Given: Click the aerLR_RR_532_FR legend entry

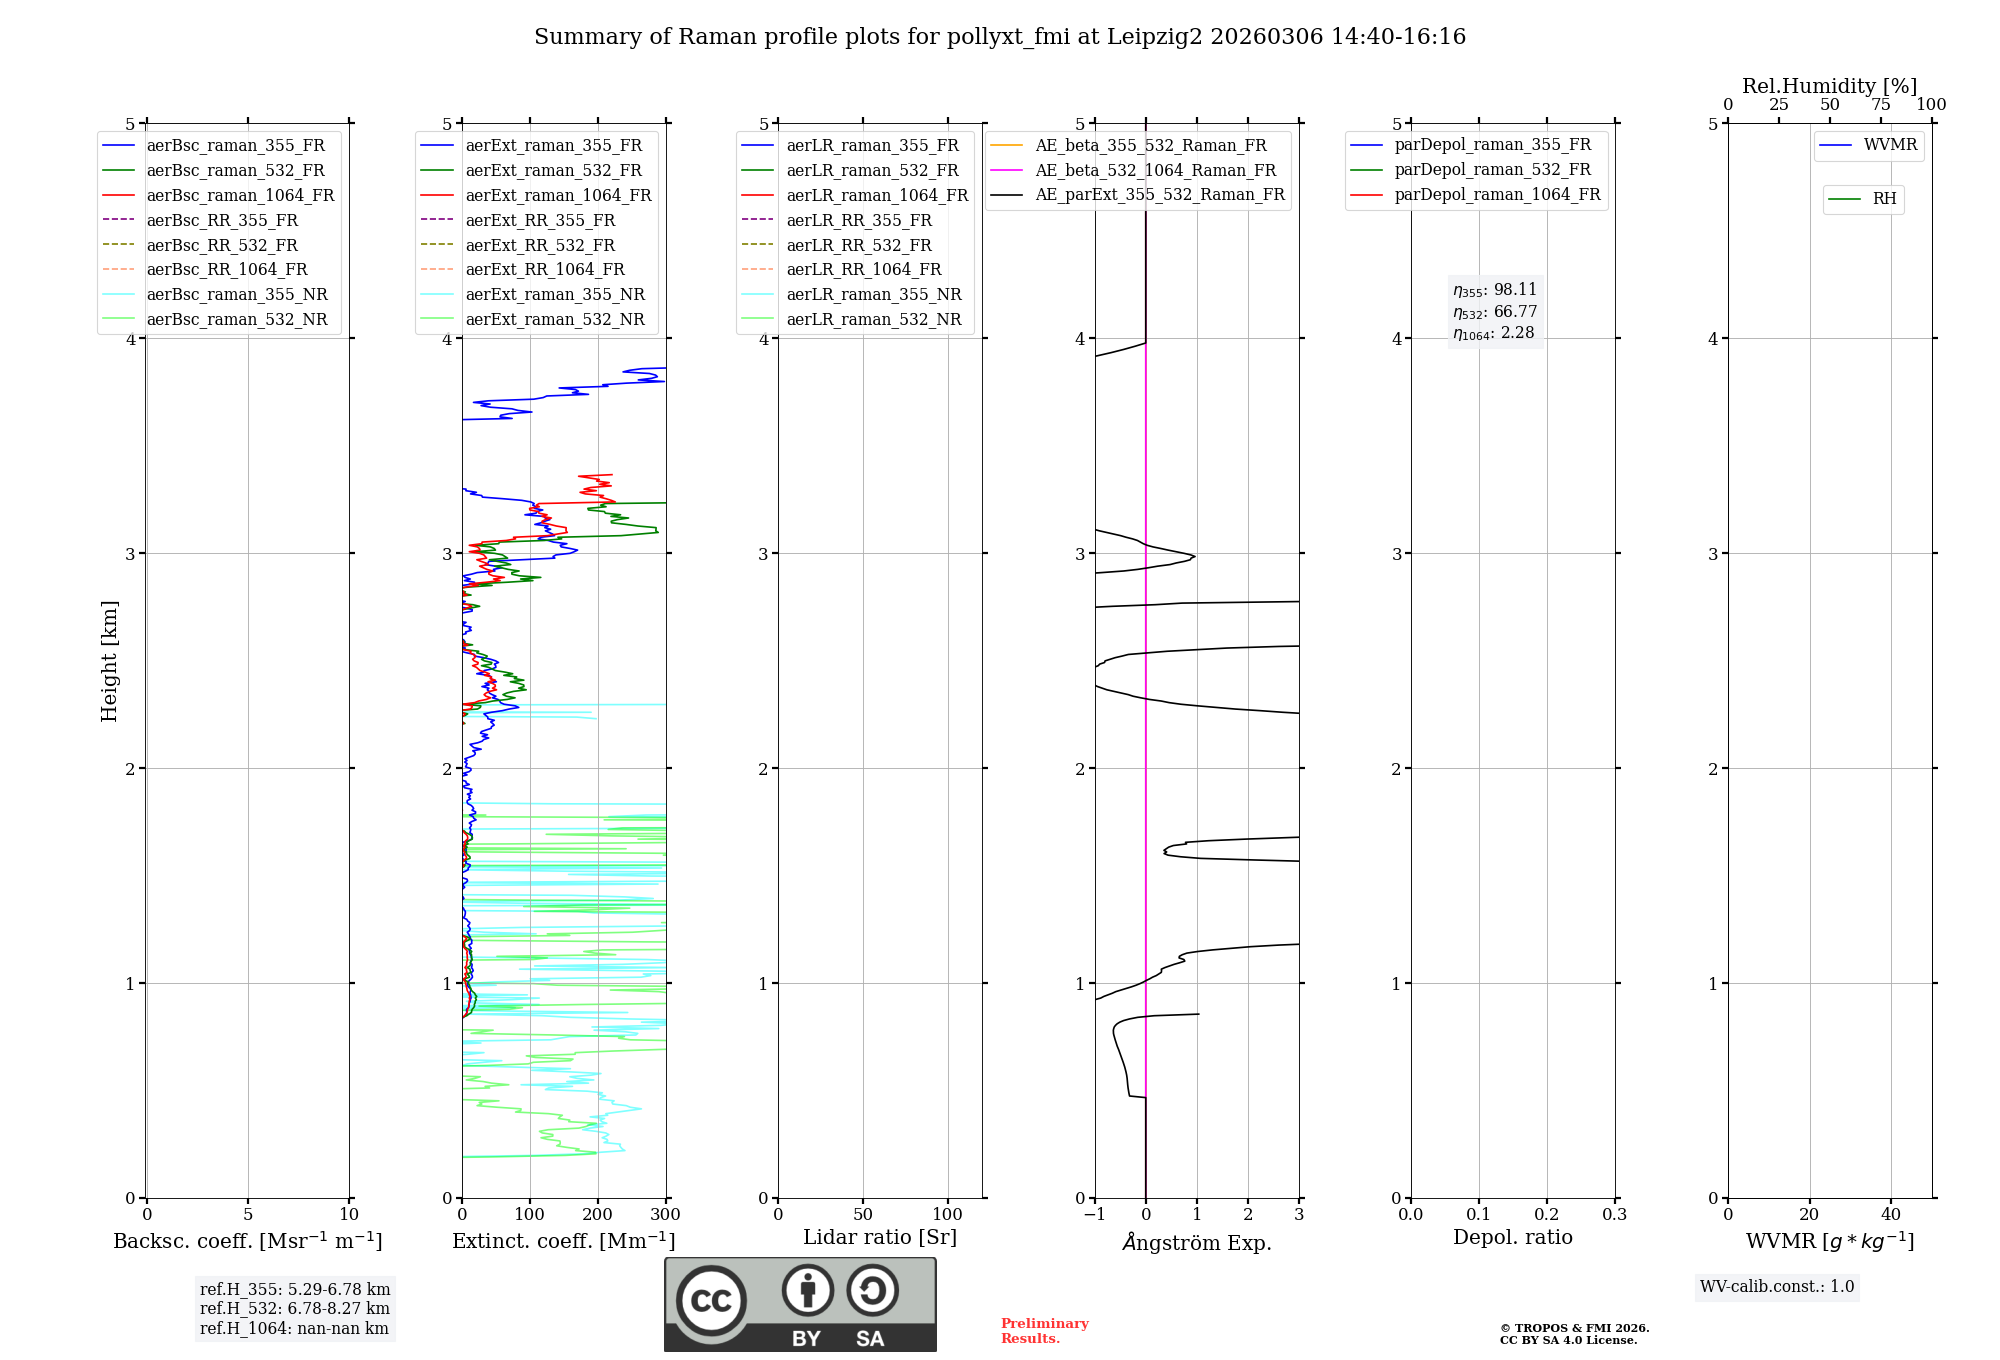Looking at the screenshot, I should [x=858, y=245].
